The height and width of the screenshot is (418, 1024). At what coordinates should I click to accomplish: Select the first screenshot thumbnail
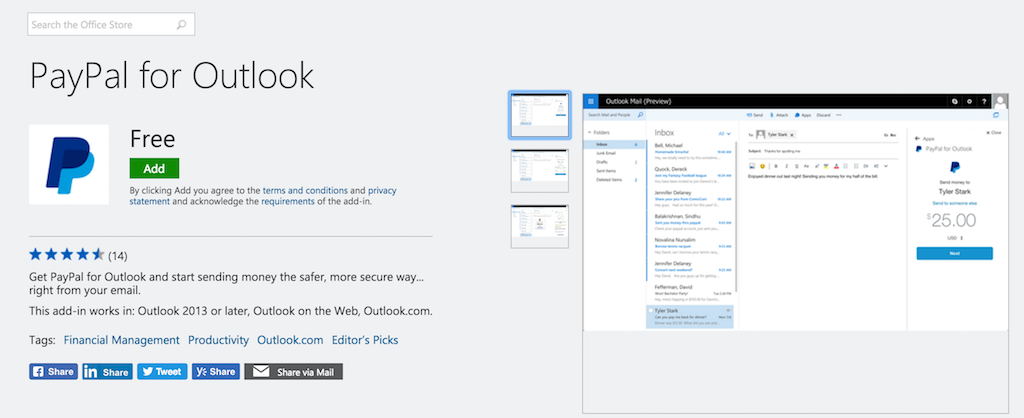coord(539,115)
